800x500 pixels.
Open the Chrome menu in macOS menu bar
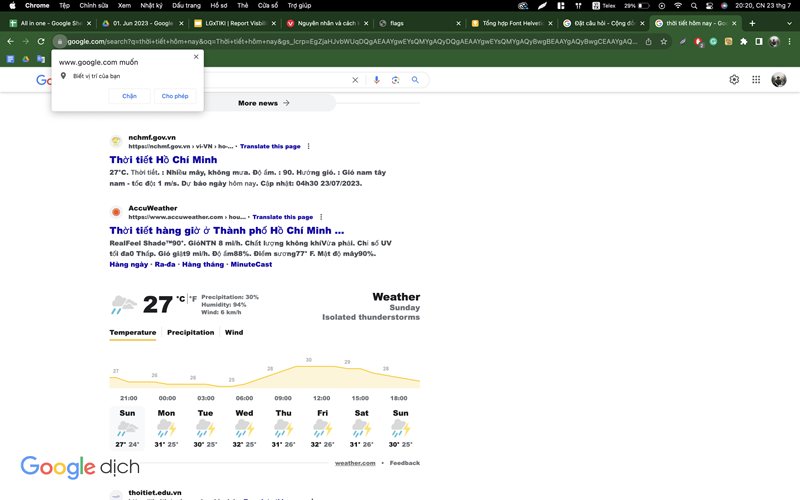(37, 6)
